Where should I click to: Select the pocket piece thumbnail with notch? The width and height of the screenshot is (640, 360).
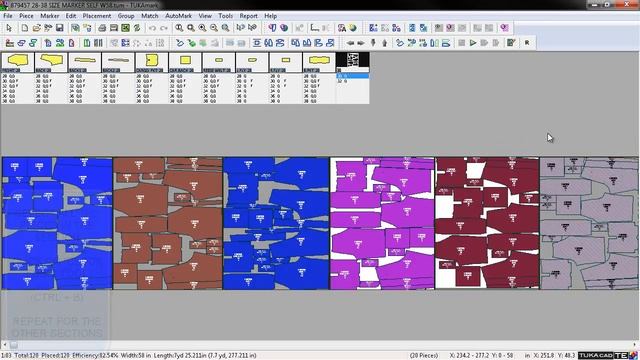tap(151, 62)
